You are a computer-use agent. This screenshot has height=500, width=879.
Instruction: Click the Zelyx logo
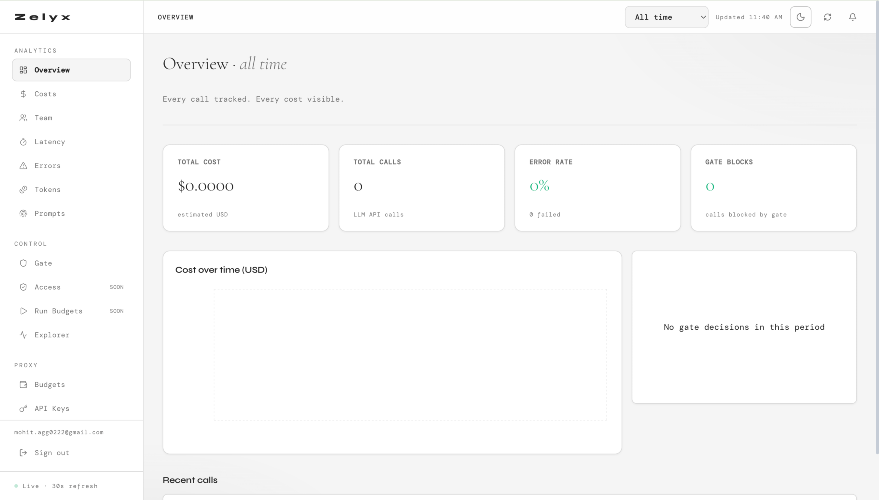43,17
